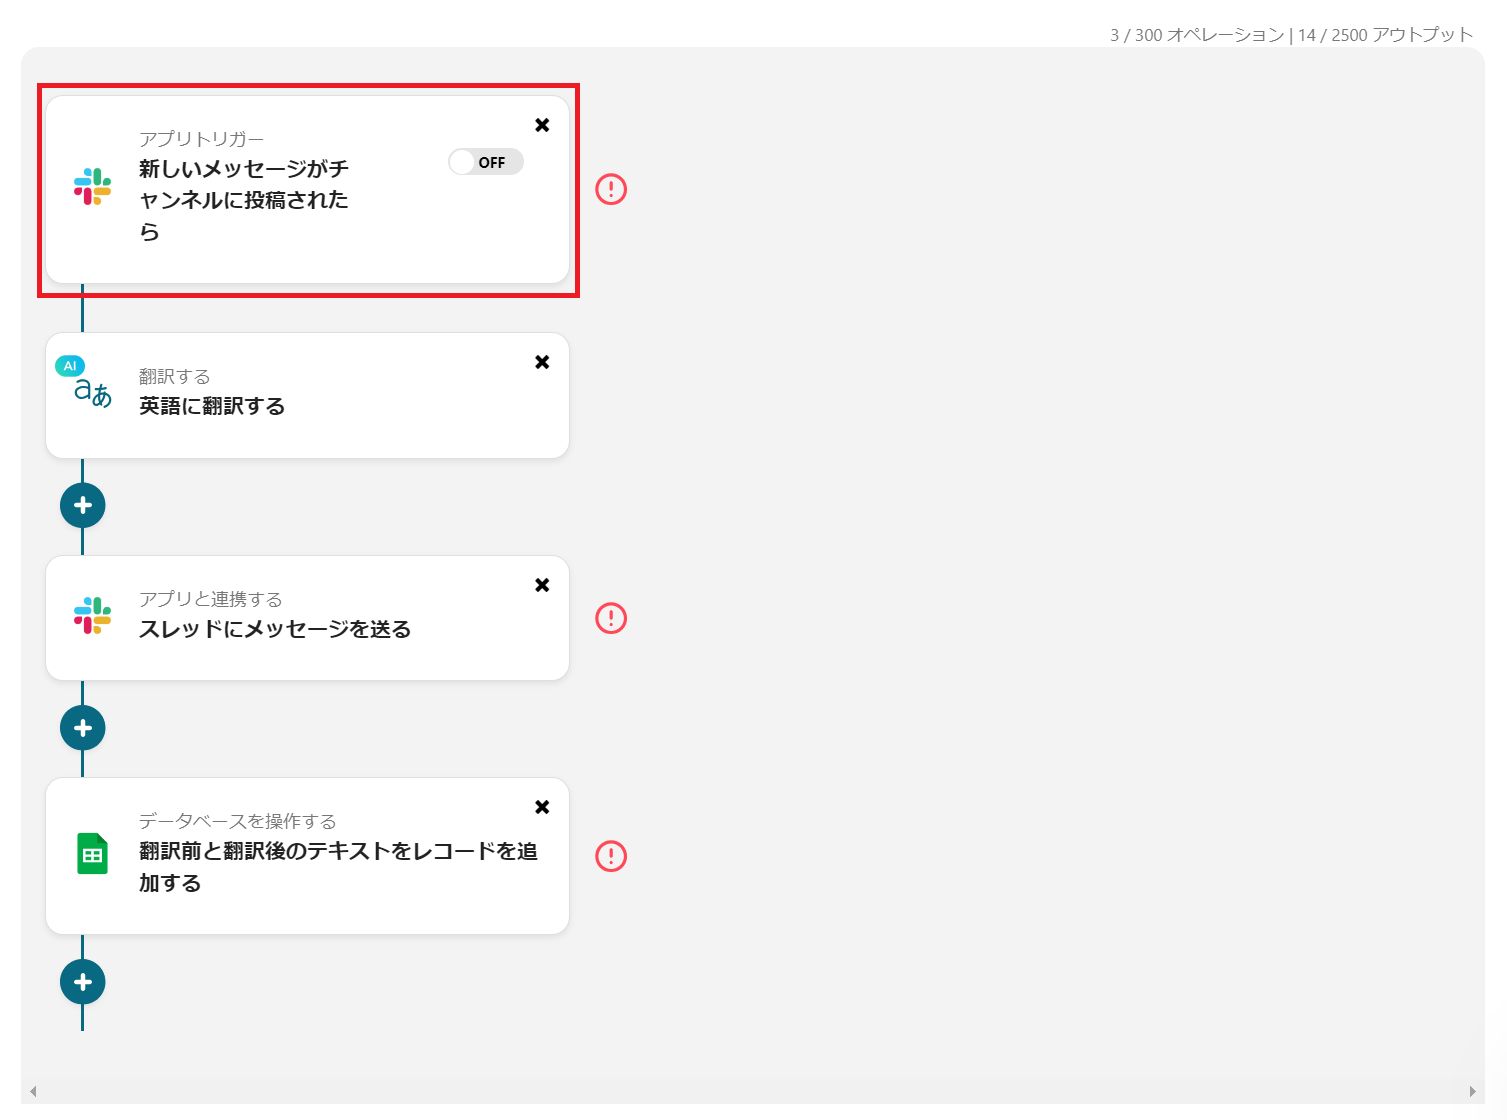Click the Slack icon on the app trigger card
This screenshot has width=1507, height=1120.
(92, 187)
